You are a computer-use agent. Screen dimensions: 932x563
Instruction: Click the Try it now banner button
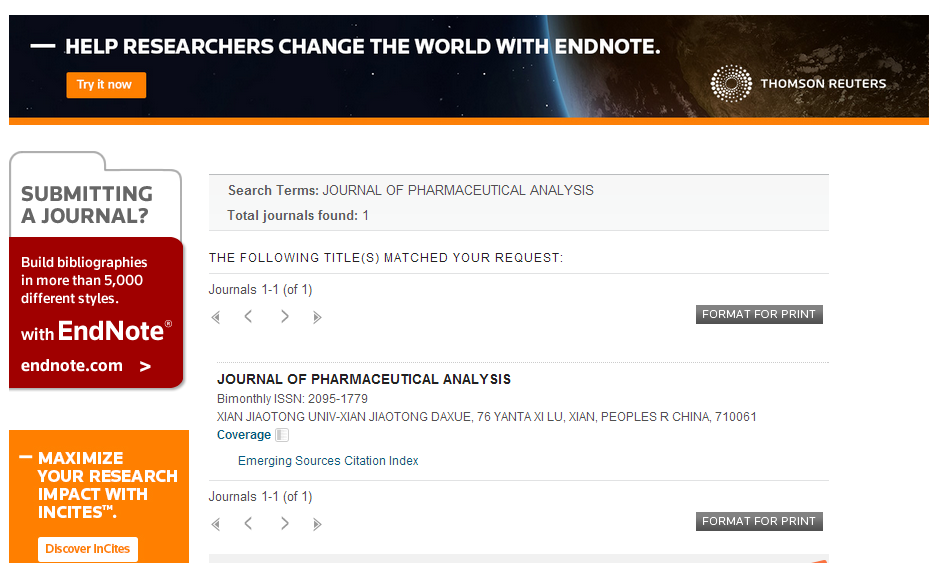pyautogui.click(x=106, y=85)
